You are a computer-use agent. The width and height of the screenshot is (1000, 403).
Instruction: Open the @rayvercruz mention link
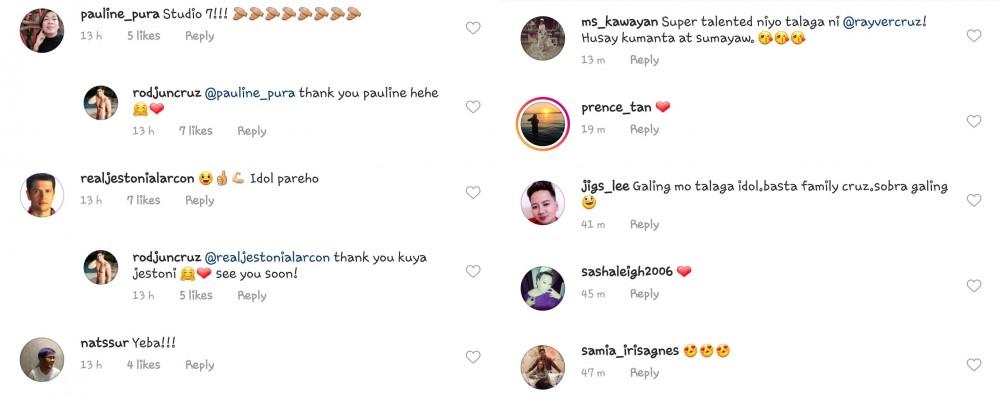coord(883,22)
